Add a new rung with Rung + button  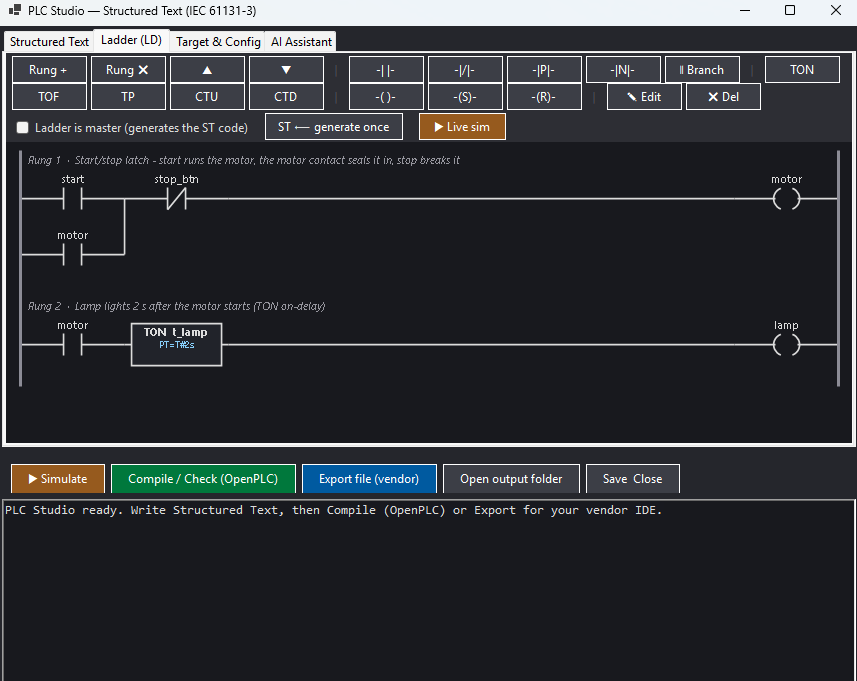tap(49, 70)
